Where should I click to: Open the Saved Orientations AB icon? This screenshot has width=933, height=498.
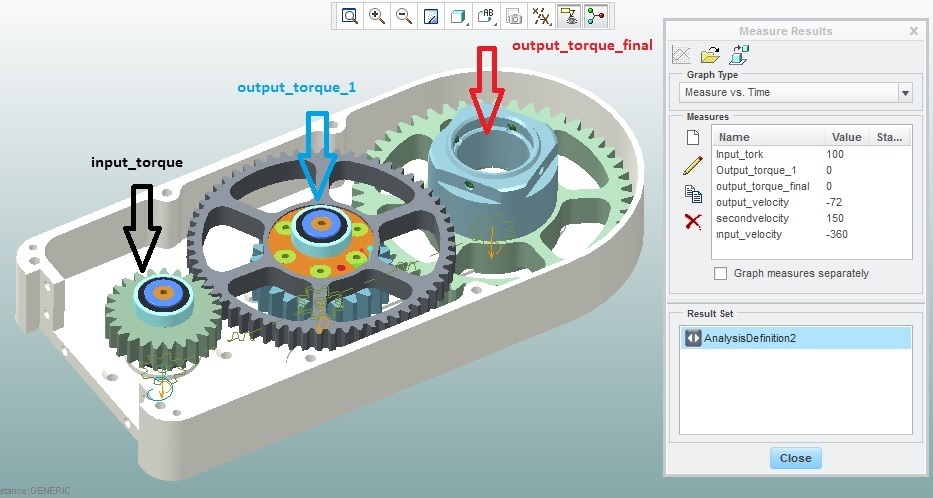point(486,16)
